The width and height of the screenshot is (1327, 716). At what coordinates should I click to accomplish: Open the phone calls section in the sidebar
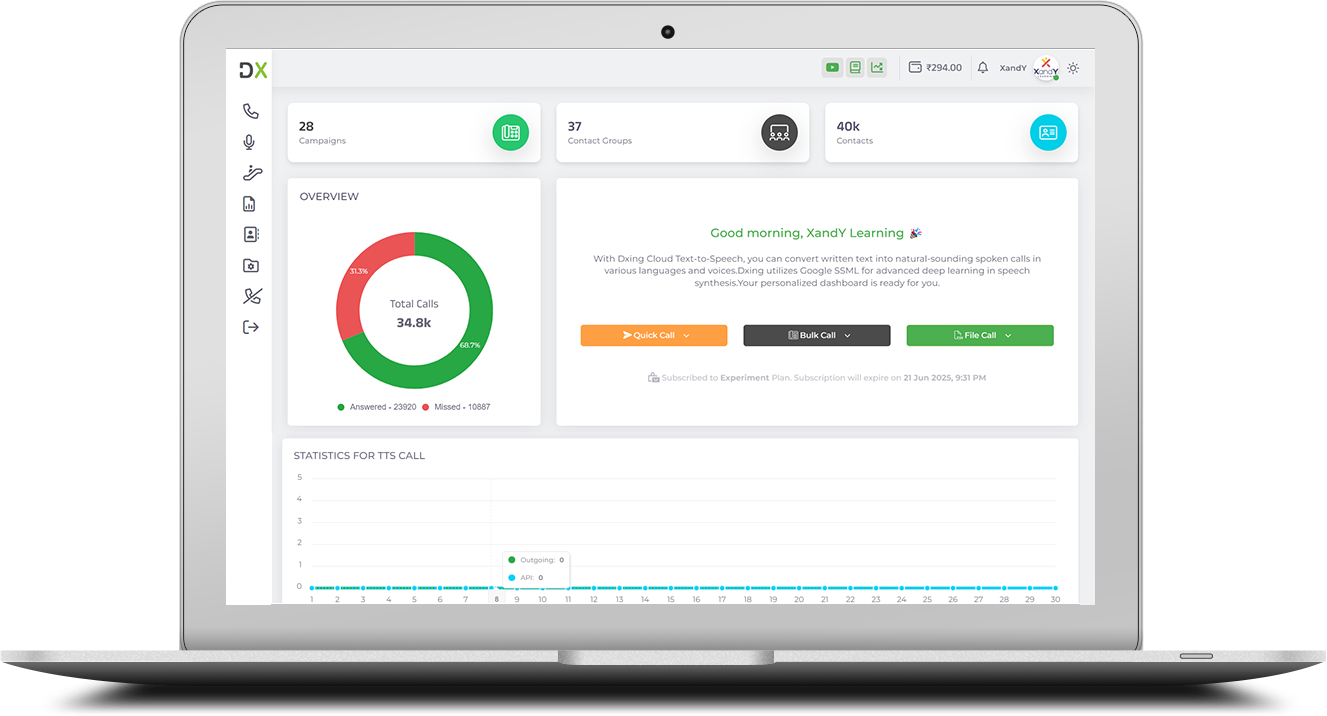pyautogui.click(x=251, y=111)
